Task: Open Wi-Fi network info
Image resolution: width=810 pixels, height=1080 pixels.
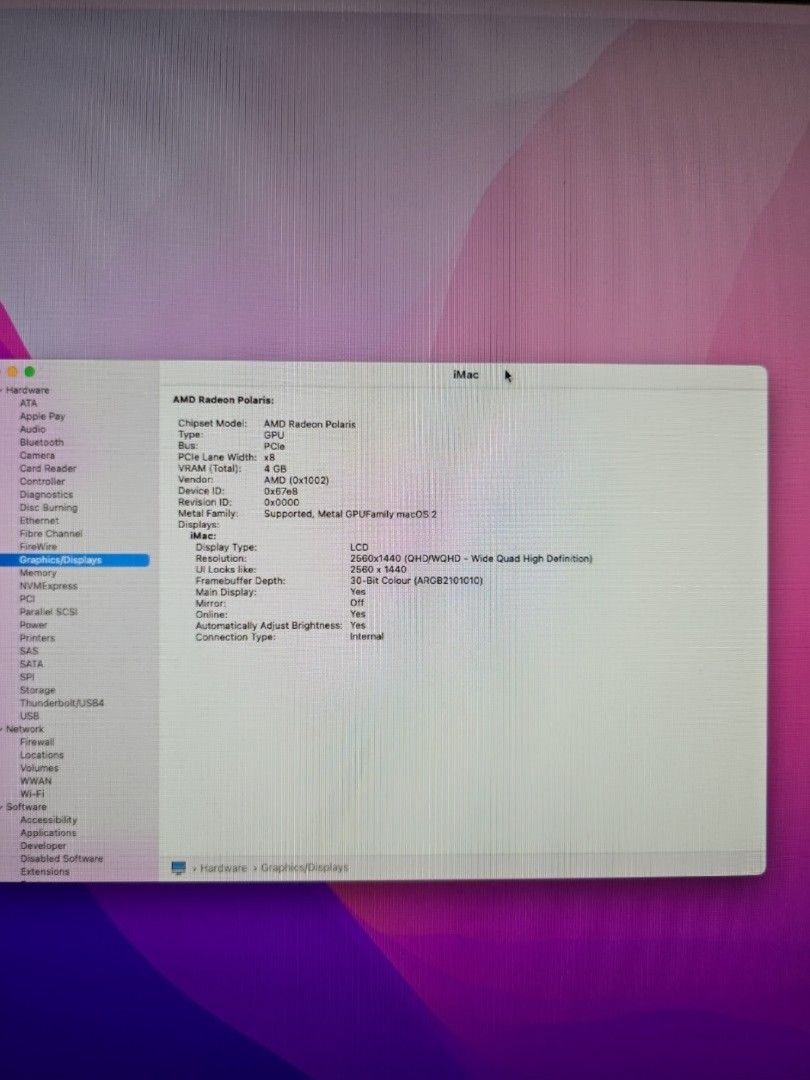Action: tap(32, 794)
